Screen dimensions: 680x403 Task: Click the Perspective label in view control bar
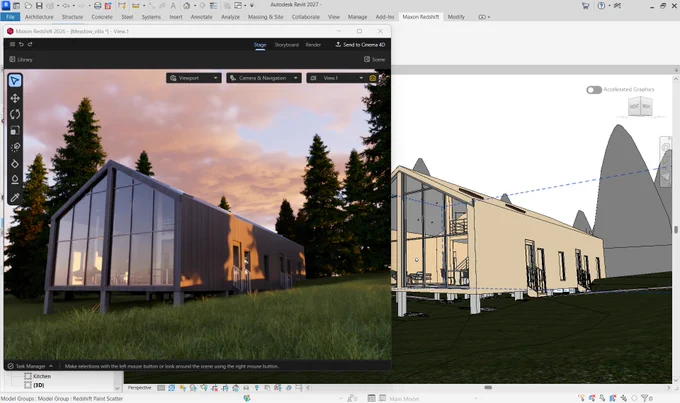(140, 388)
